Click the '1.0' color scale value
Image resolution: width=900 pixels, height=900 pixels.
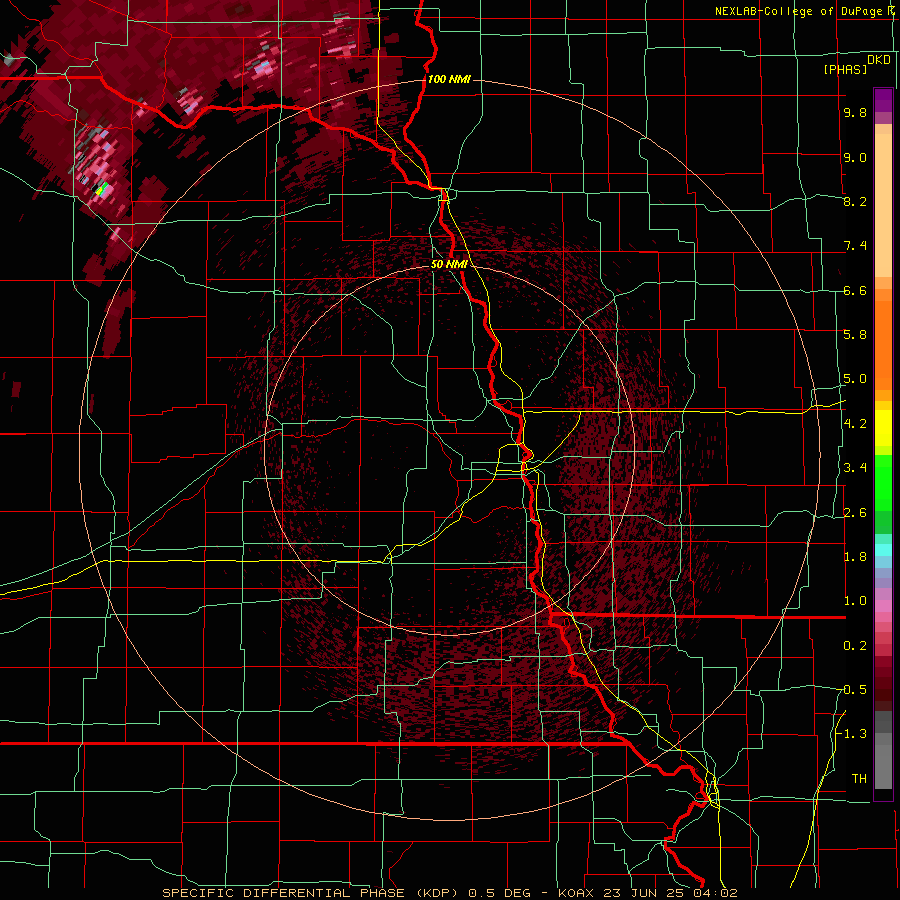click(855, 601)
